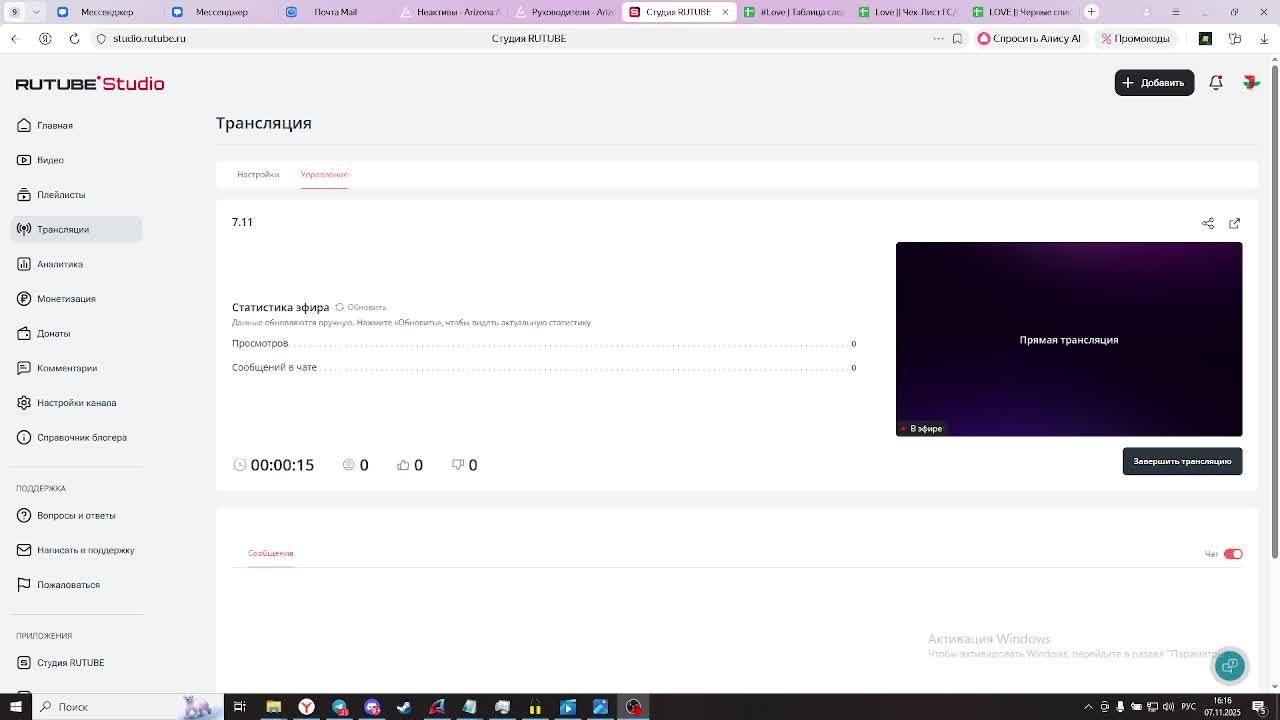
Task: Click the dislikes thumbs-down icon
Action: tap(458, 465)
